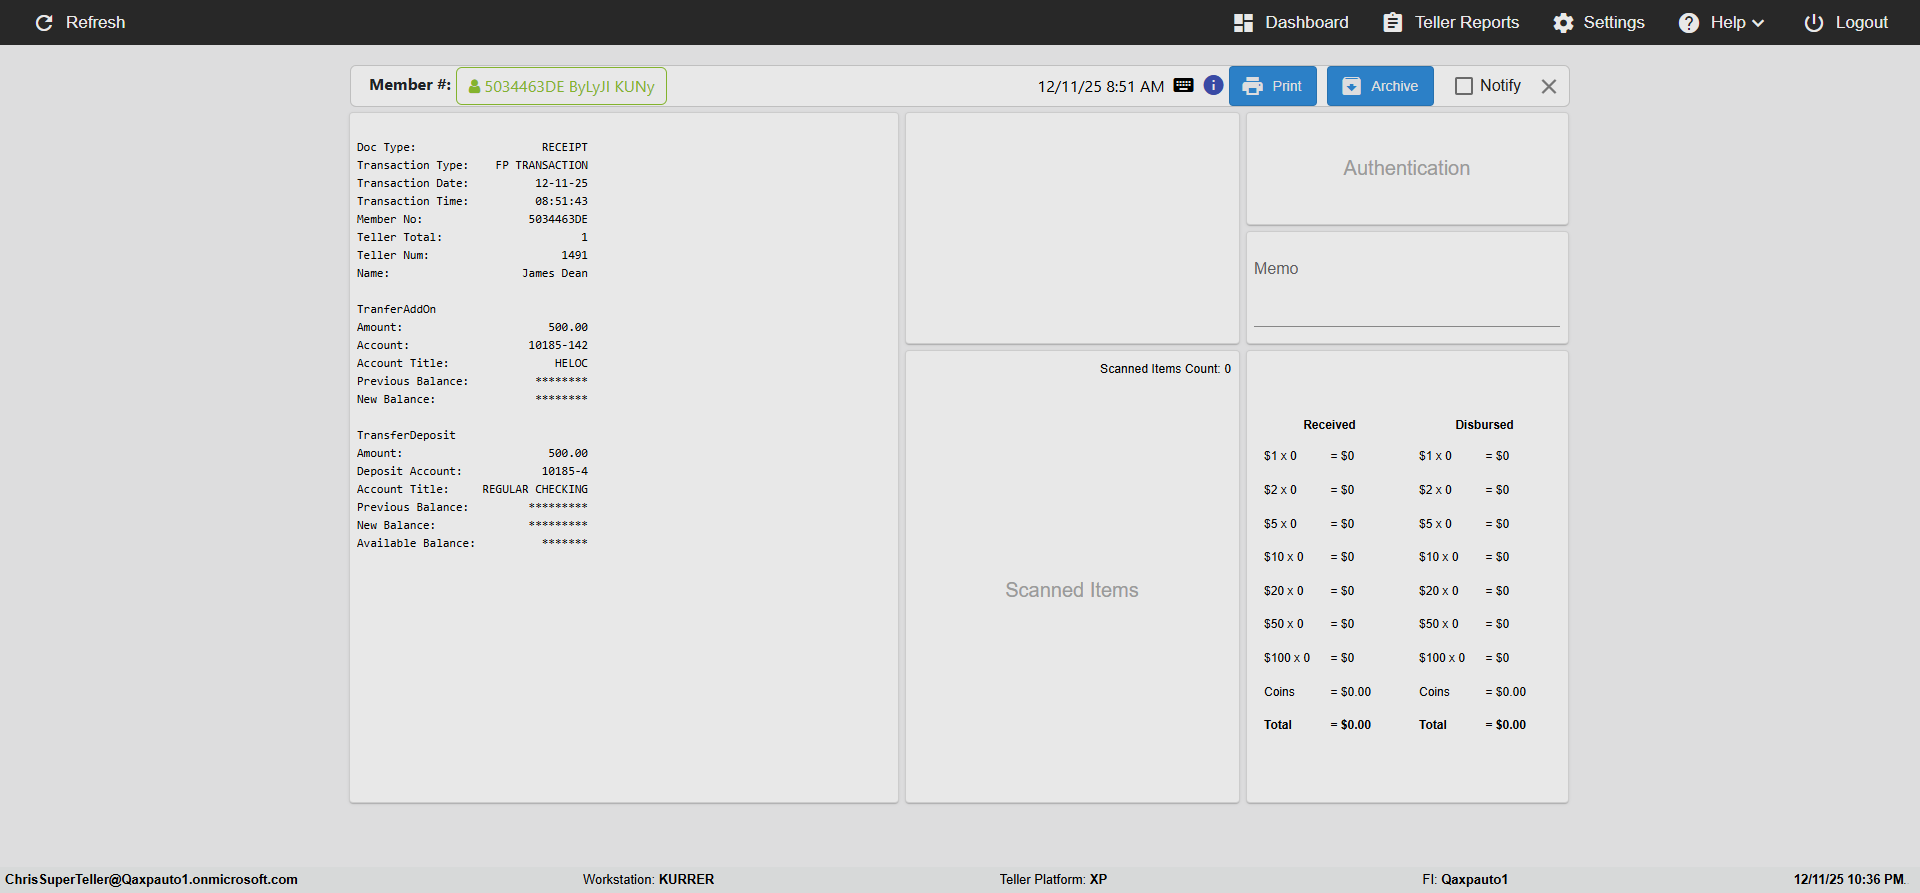Click the Refresh icon in top bar
The width and height of the screenshot is (1920, 893).
44,22
